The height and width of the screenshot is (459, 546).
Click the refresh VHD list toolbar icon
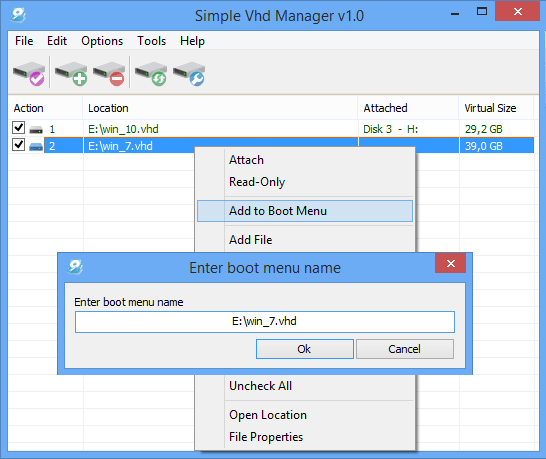151,73
